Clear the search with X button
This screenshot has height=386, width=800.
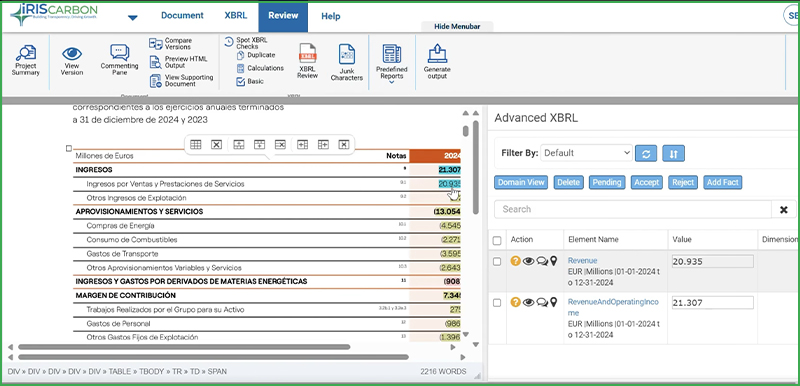[x=784, y=210]
